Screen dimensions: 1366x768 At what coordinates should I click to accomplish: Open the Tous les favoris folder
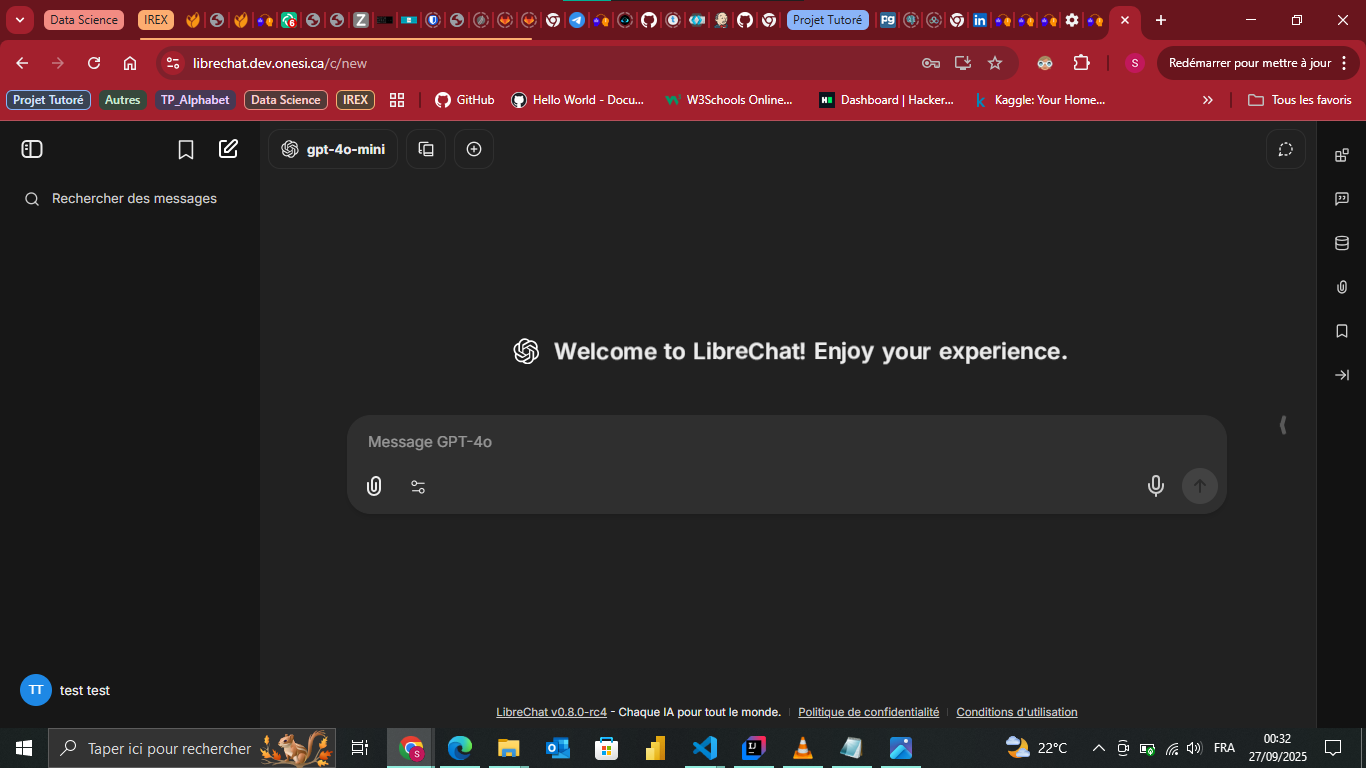tap(1299, 100)
